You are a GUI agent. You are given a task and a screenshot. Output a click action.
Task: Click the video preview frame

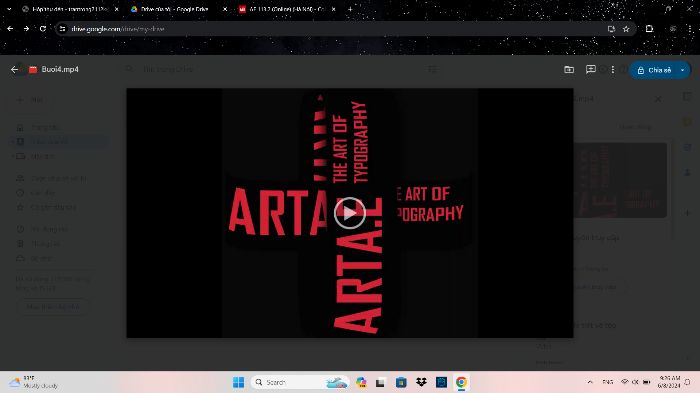[350, 213]
